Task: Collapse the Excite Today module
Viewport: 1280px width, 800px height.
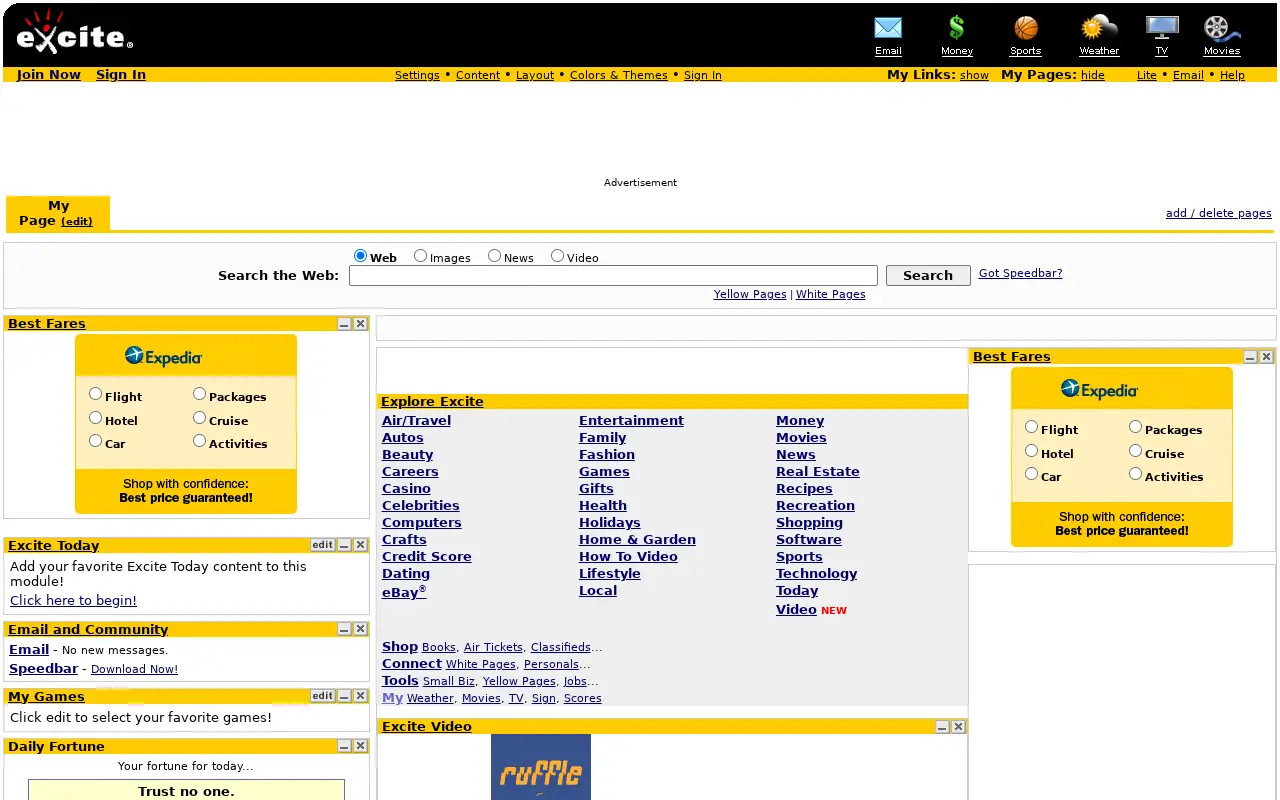Action: click(344, 545)
